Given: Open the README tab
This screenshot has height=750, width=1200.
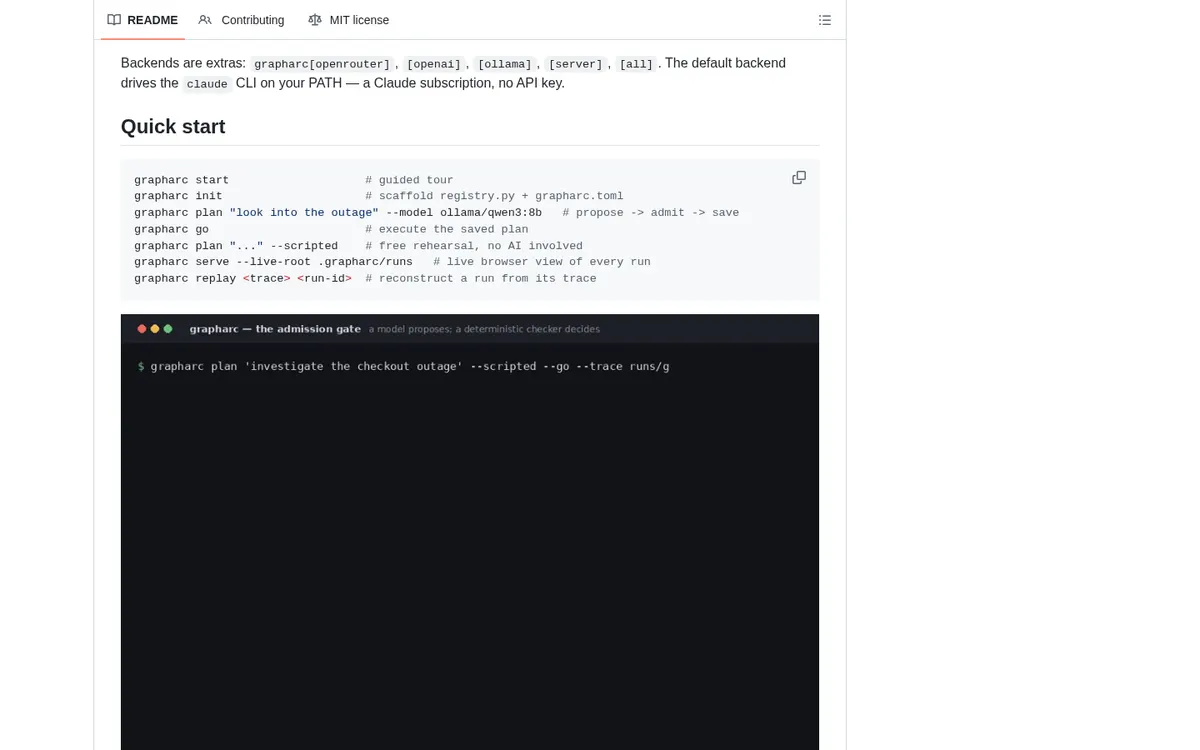Looking at the screenshot, I should (x=142, y=20).
